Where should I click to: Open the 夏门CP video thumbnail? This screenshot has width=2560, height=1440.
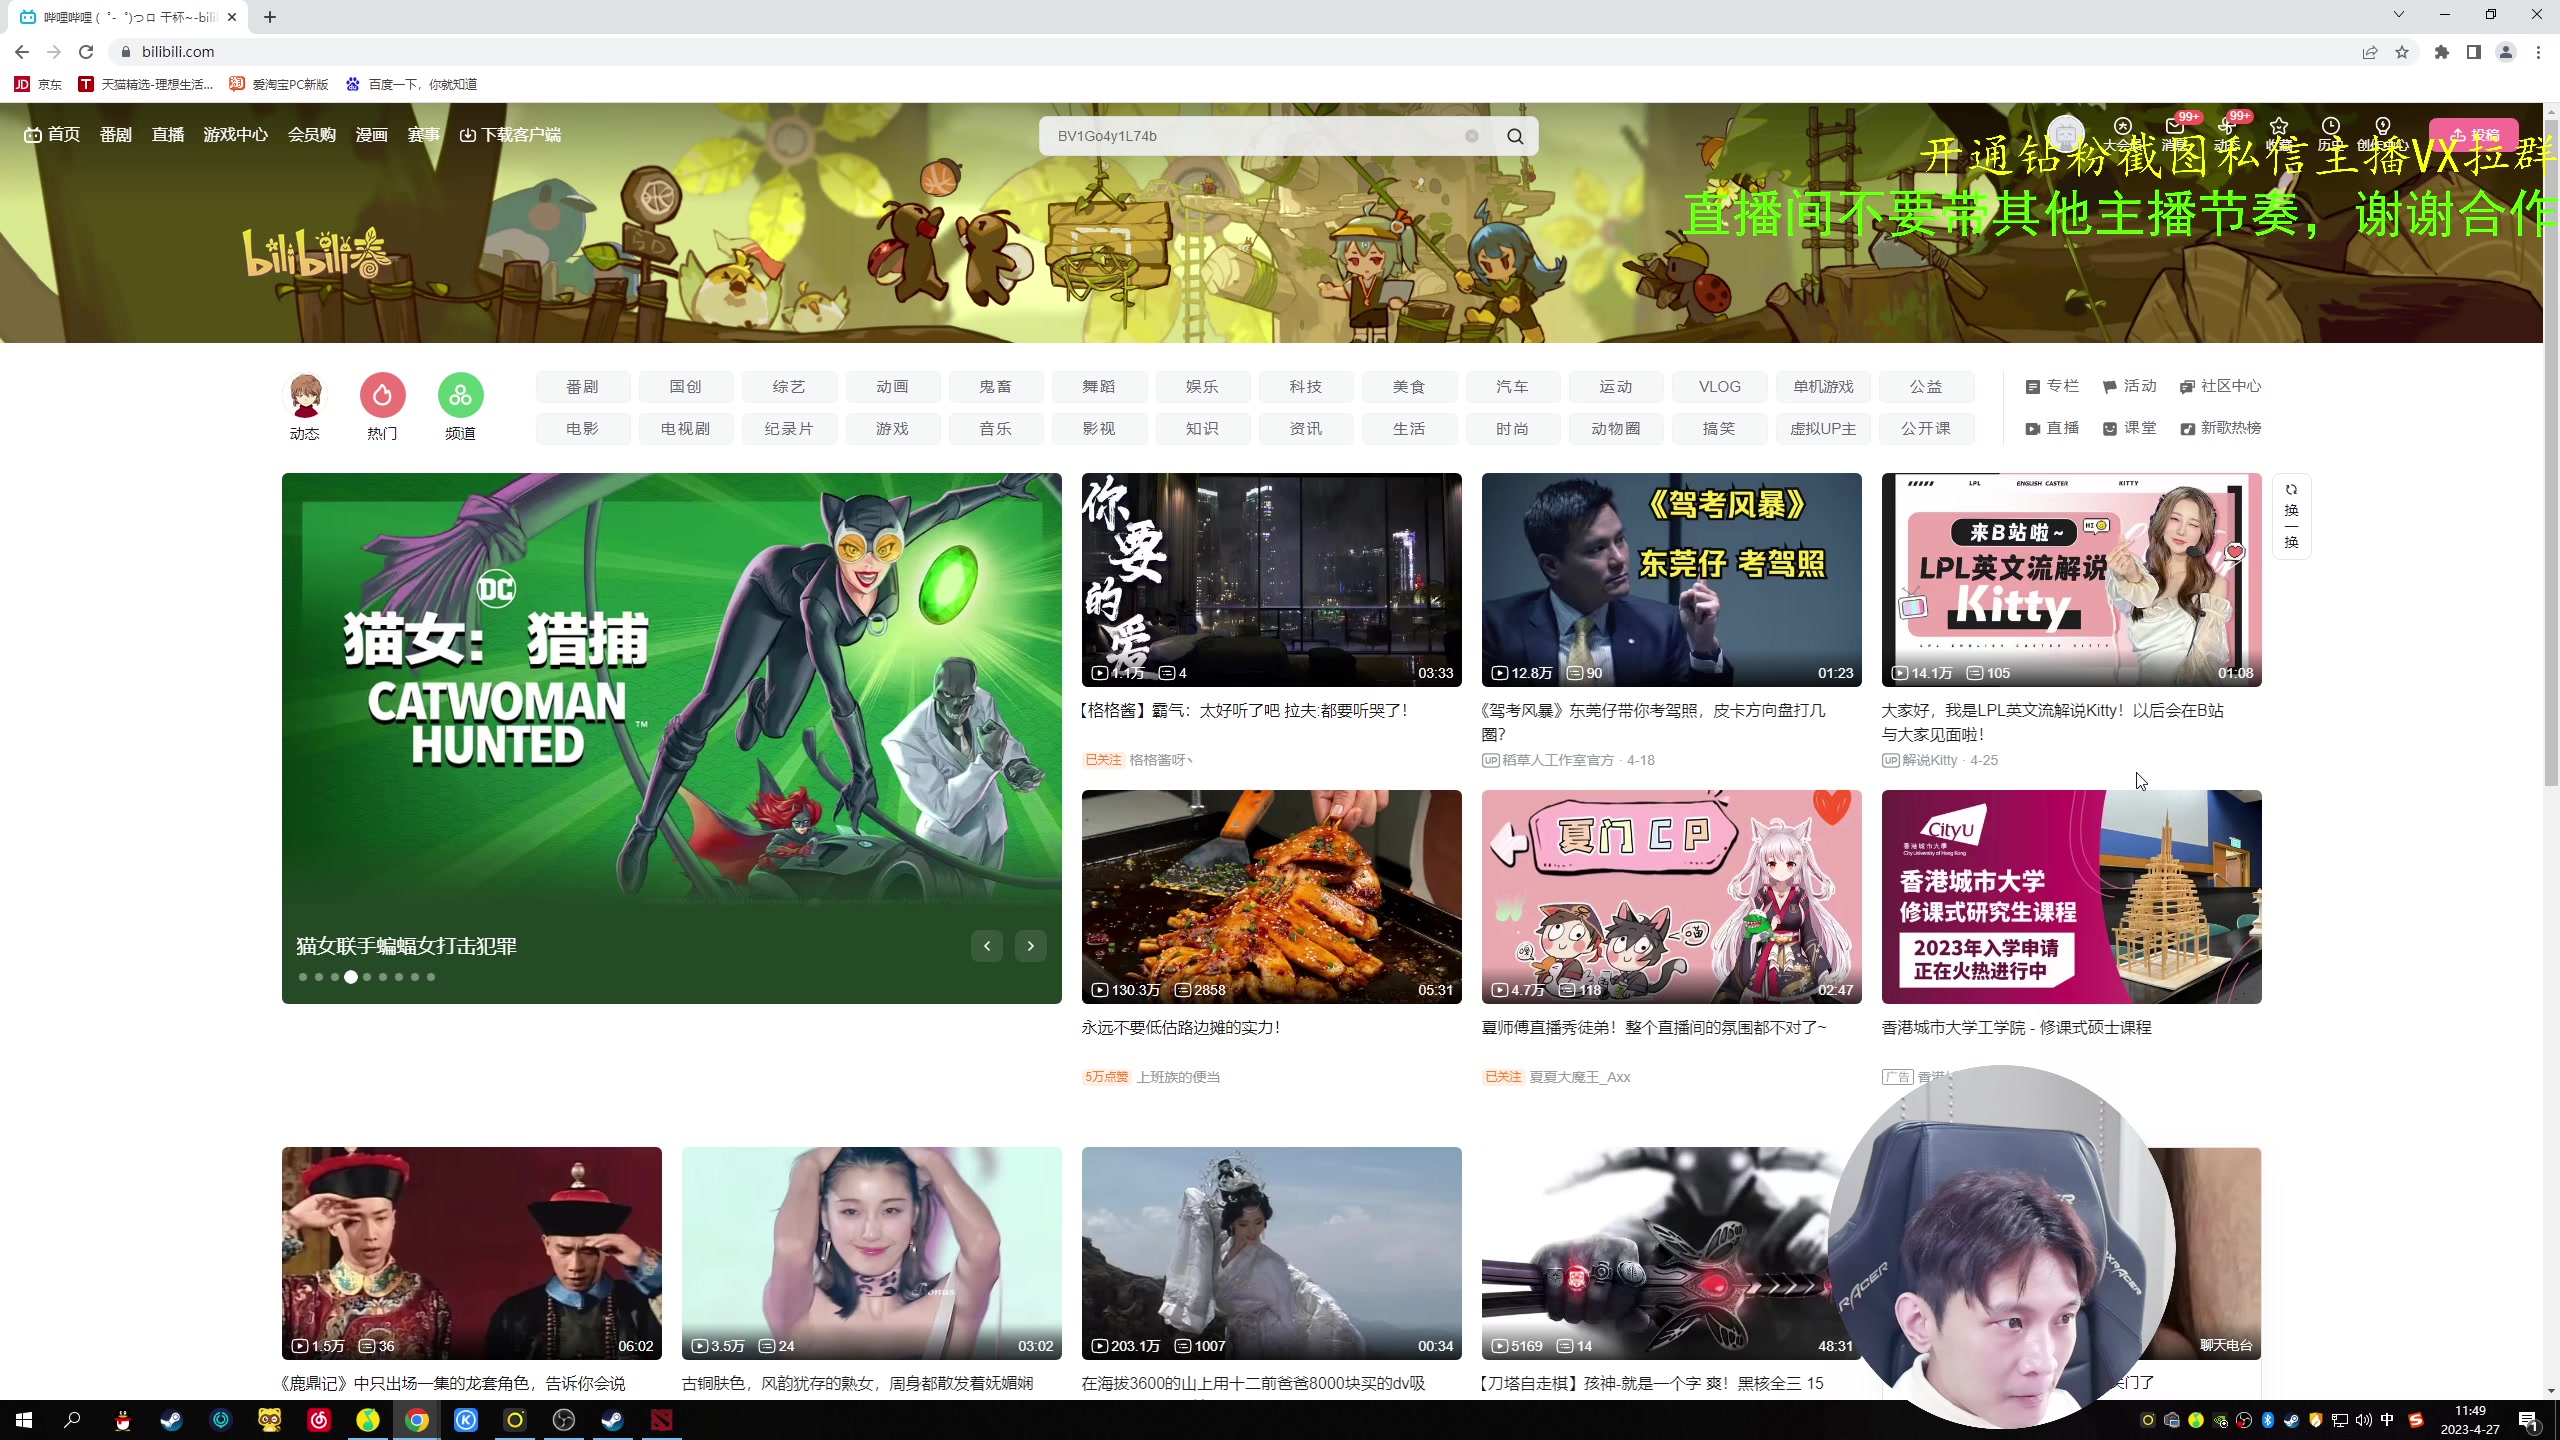click(1672, 897)
